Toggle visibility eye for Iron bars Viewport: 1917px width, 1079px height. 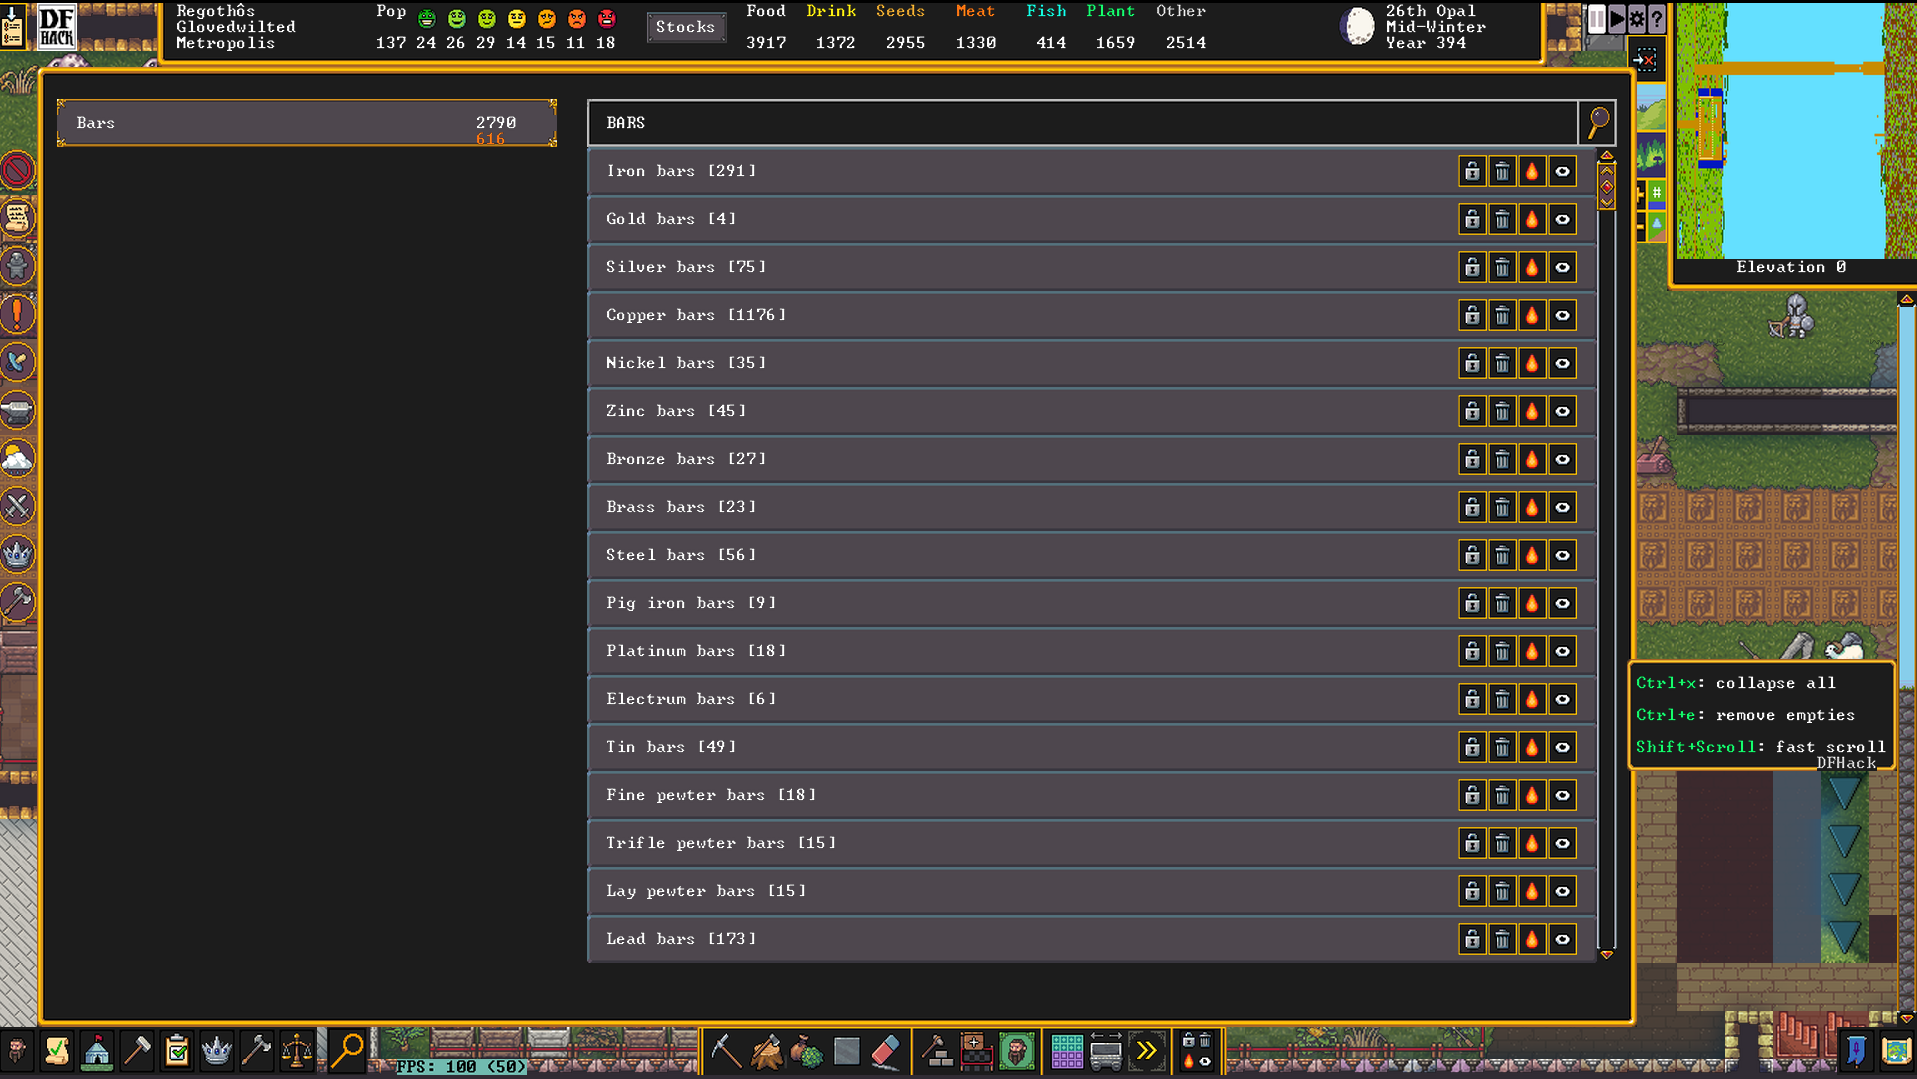(1562, 171)
